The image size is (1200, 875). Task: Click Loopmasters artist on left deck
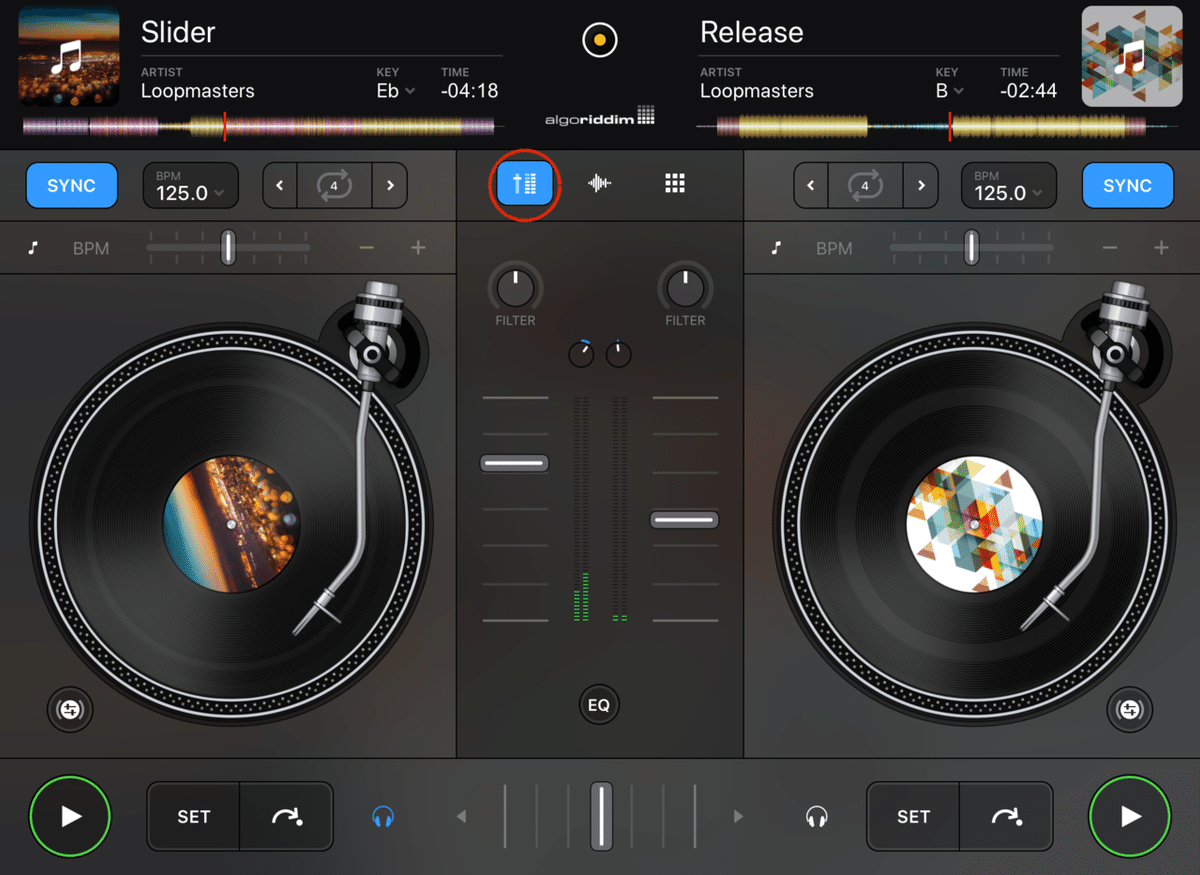tap(198, 91)
